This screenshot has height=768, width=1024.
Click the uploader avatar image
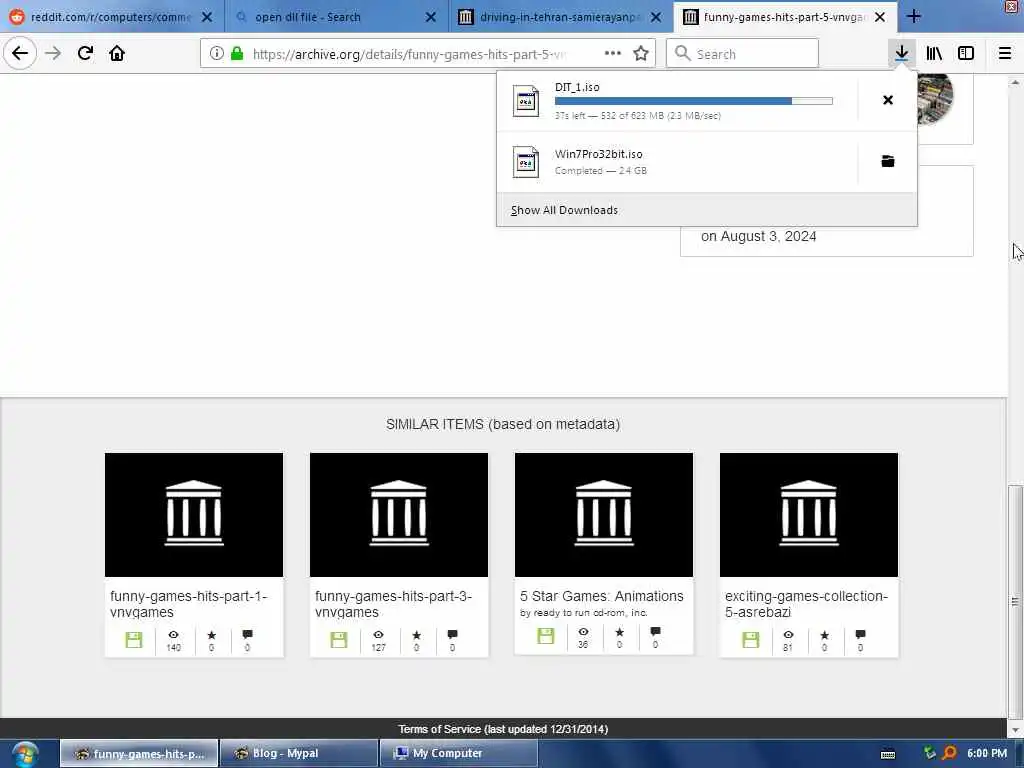pyautogui.click(x=935, y=98)
